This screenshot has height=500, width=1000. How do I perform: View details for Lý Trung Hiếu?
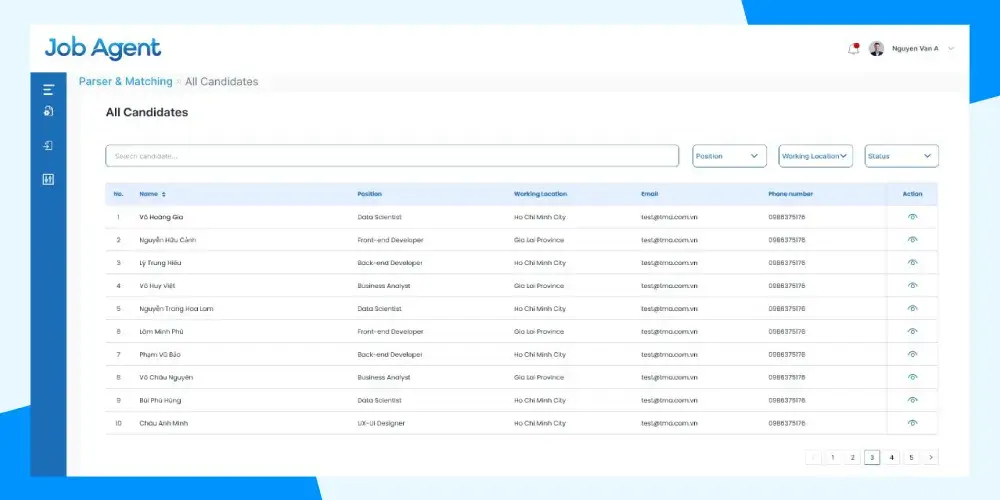[x=912, y=263]
